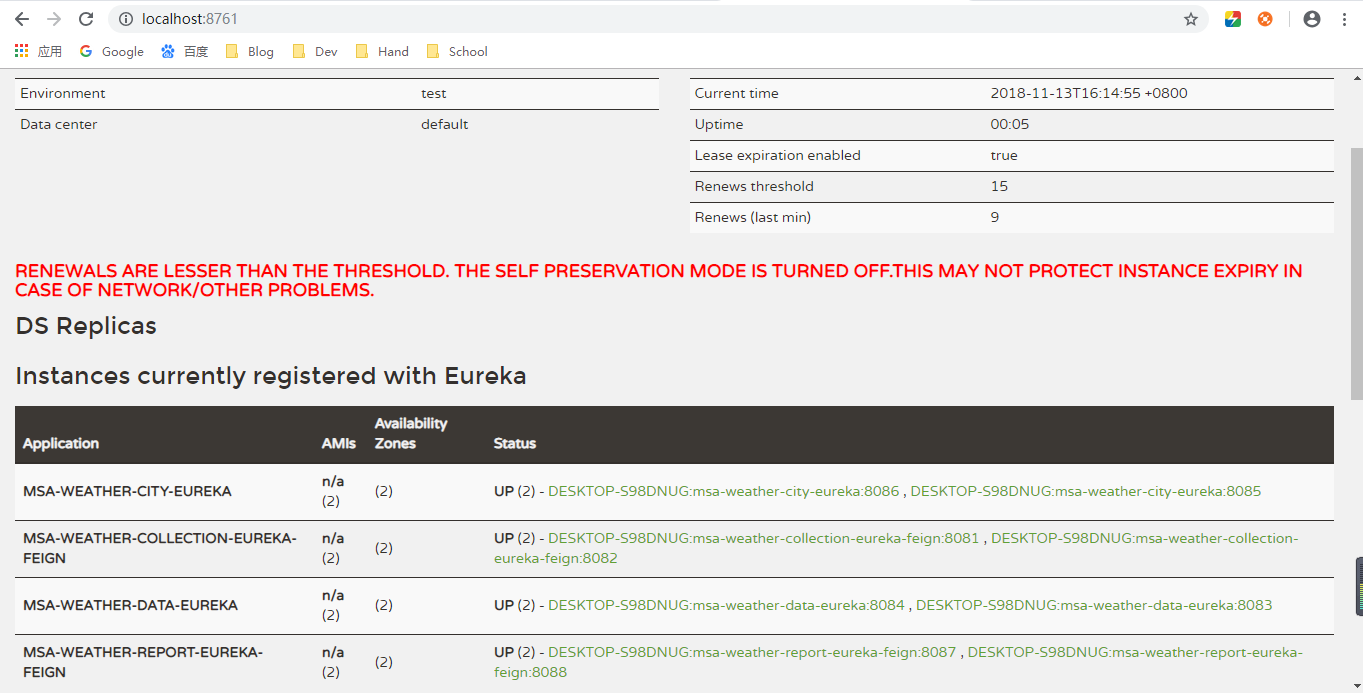Select MSA-WEATHER-COLLECTION-EUREKA-FEIGN application name
The width and height of the screenshot is (1363, 693).
(160, 548)
